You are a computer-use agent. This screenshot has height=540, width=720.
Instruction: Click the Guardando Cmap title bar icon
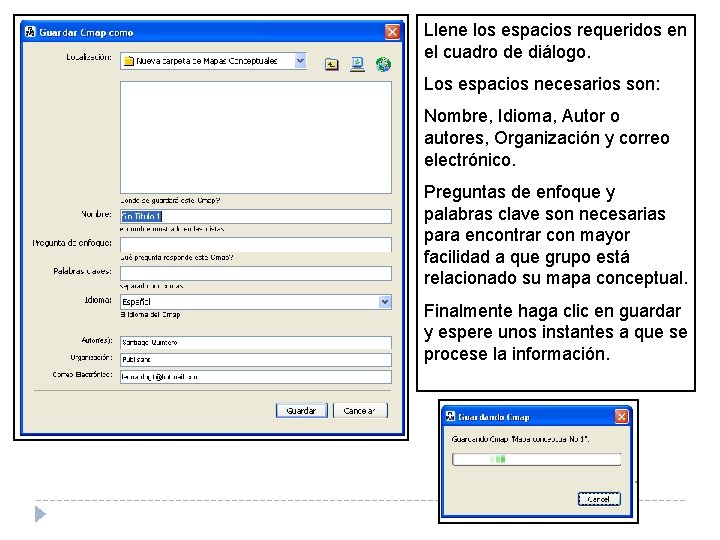[450, 416]
